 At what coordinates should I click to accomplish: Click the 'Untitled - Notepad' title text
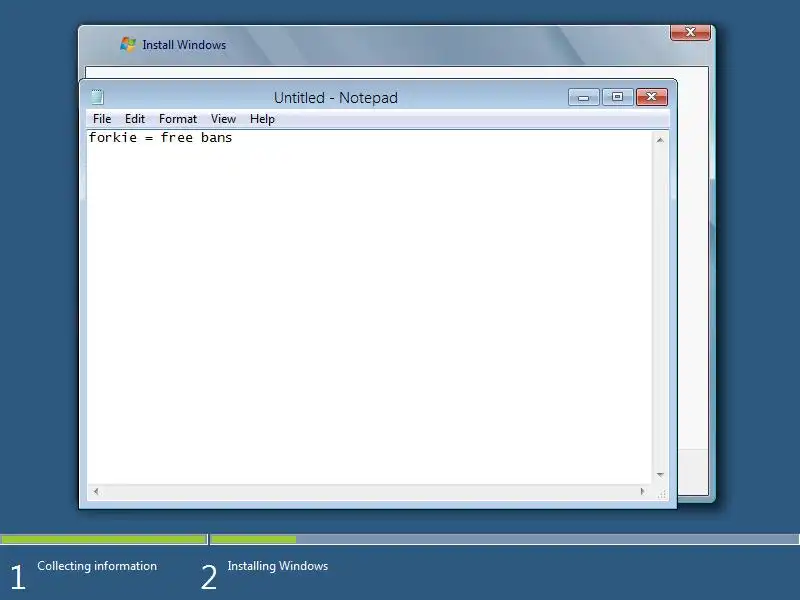(x=336, y=97)
